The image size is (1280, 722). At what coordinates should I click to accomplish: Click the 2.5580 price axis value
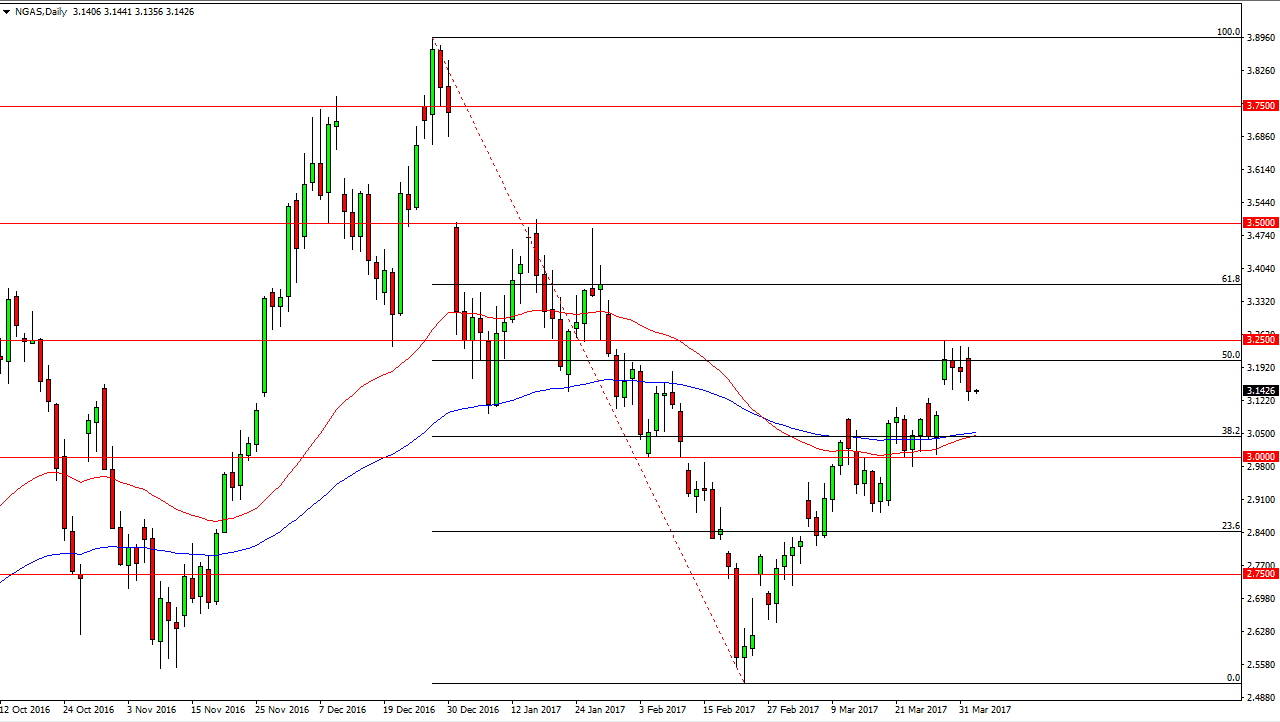pos(1260,665)
